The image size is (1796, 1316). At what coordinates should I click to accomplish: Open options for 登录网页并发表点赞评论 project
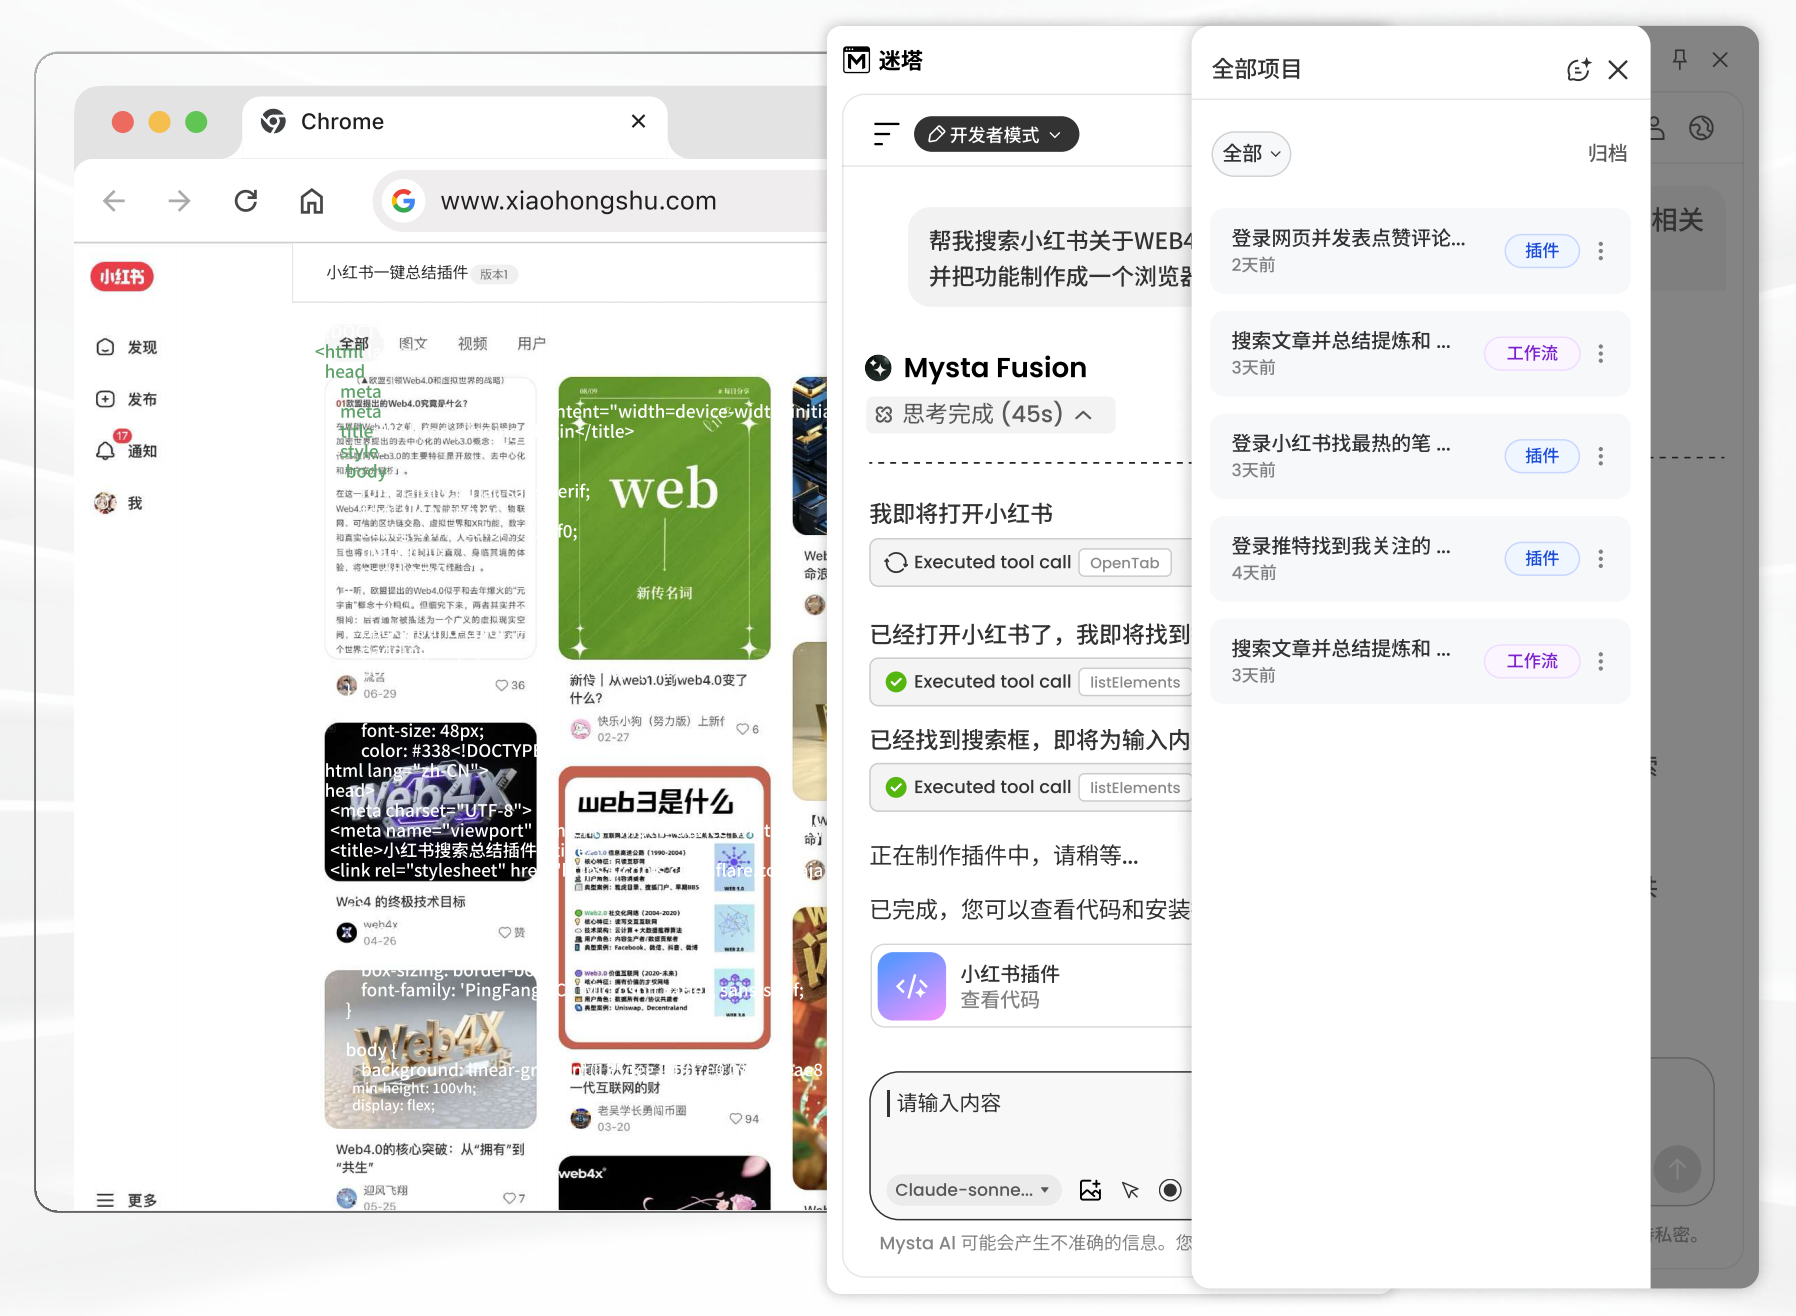[1600, 251]
